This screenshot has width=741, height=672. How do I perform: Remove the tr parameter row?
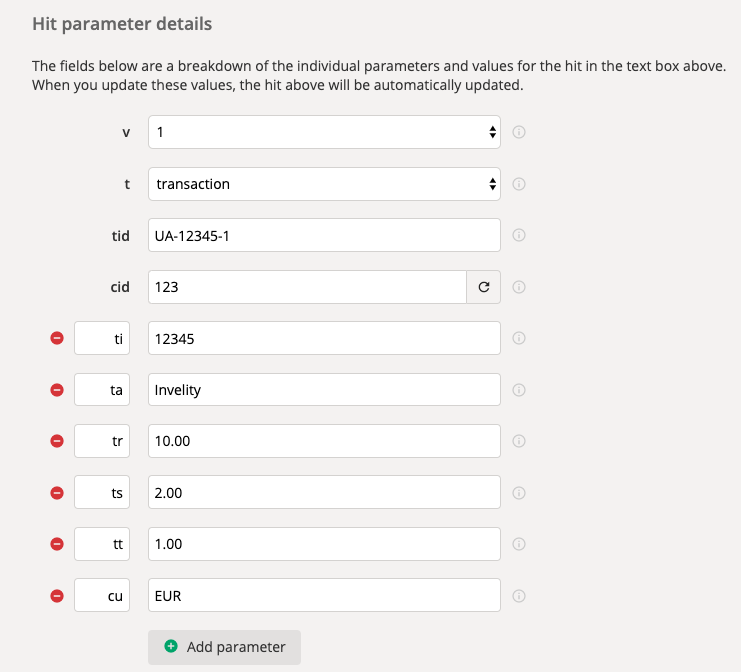57,441
